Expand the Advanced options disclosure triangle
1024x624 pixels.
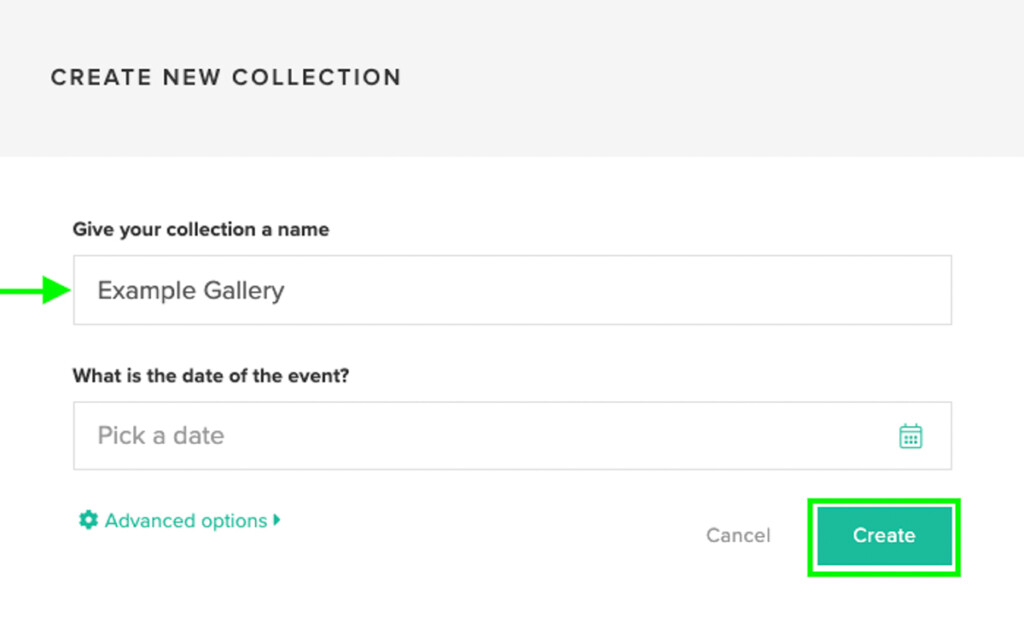click(x=277, y=520)
